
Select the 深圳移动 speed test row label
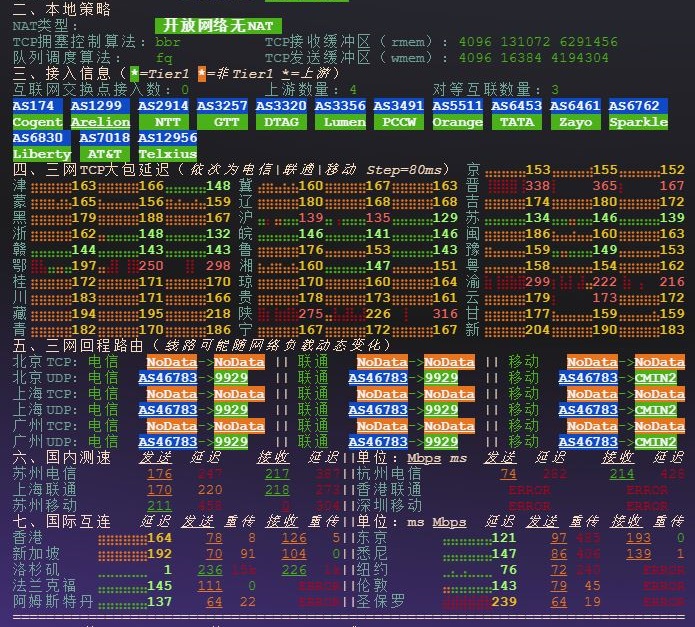[x=389, y=506]
